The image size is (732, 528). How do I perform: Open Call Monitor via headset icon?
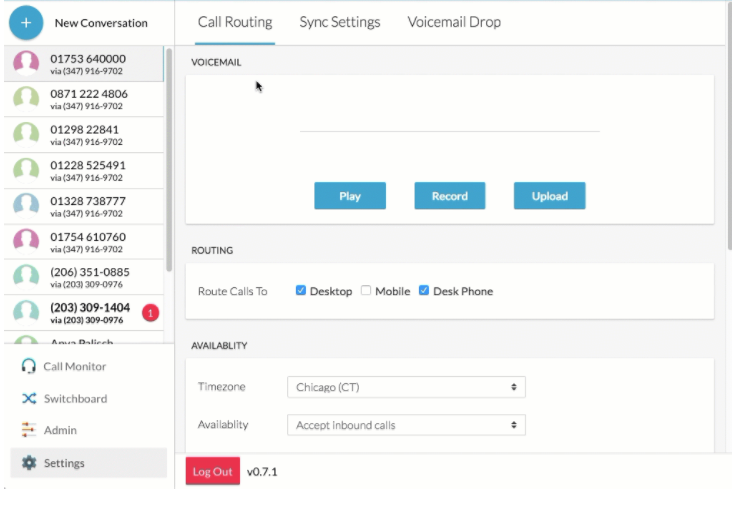(29, 367)
